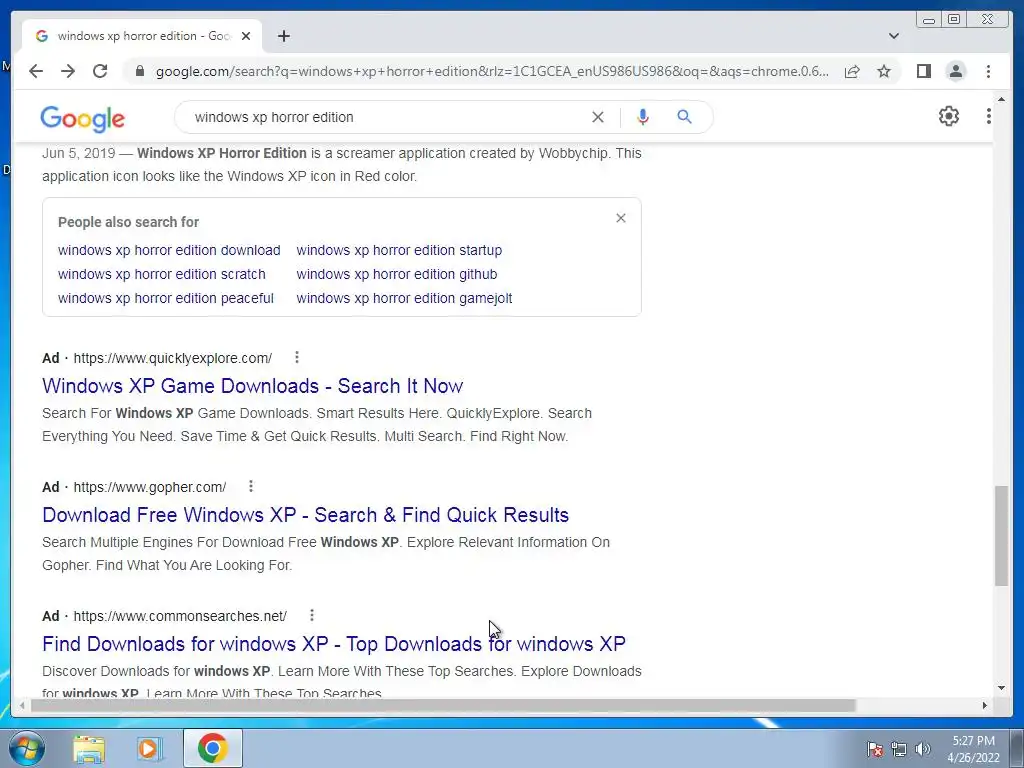
Task: Go to the Google homepage via the logo
Action: point(82,118)
